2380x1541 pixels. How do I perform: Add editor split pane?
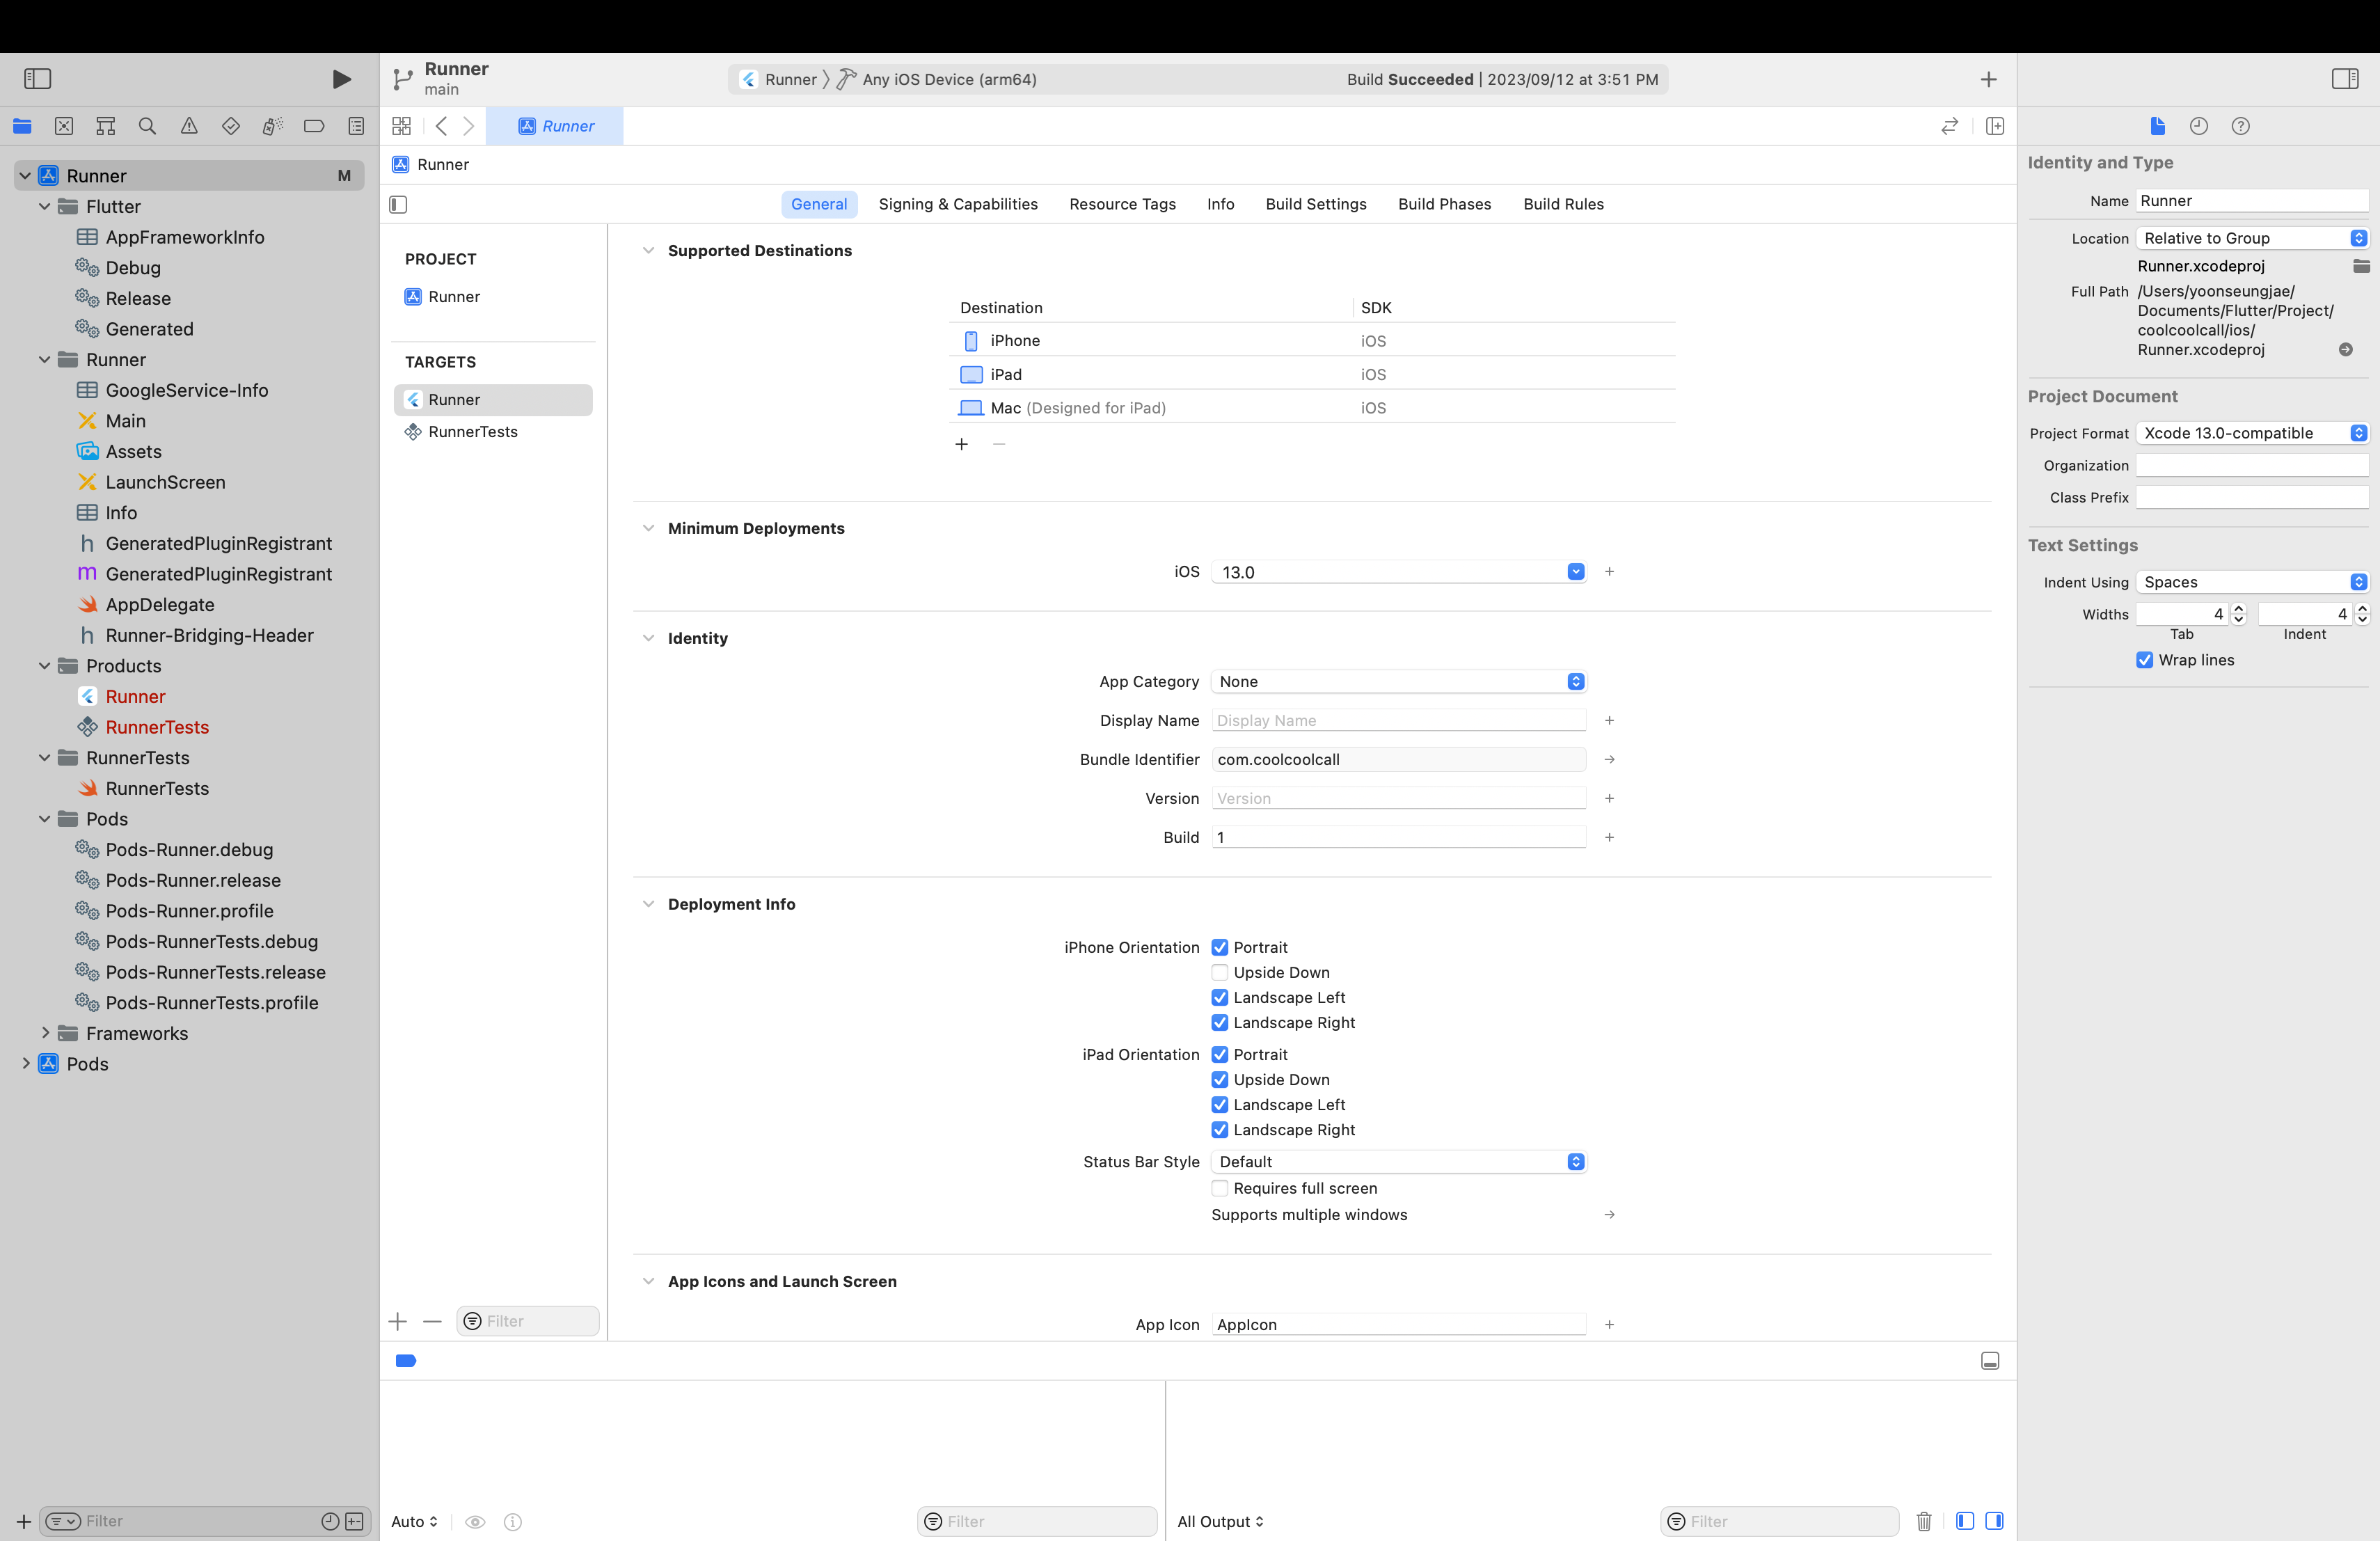pos(1995,126)
